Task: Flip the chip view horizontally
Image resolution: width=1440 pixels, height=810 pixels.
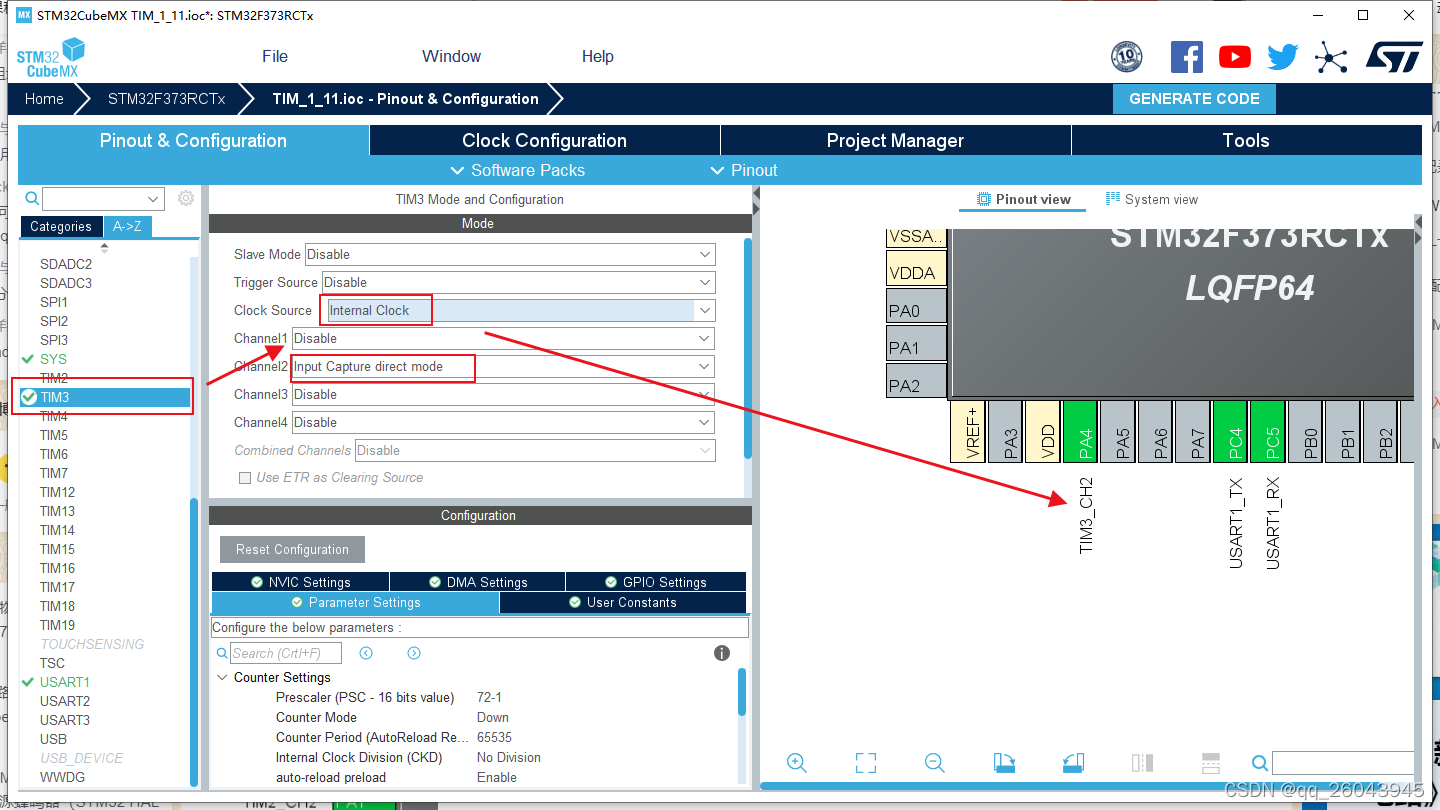Action: 1142,763
